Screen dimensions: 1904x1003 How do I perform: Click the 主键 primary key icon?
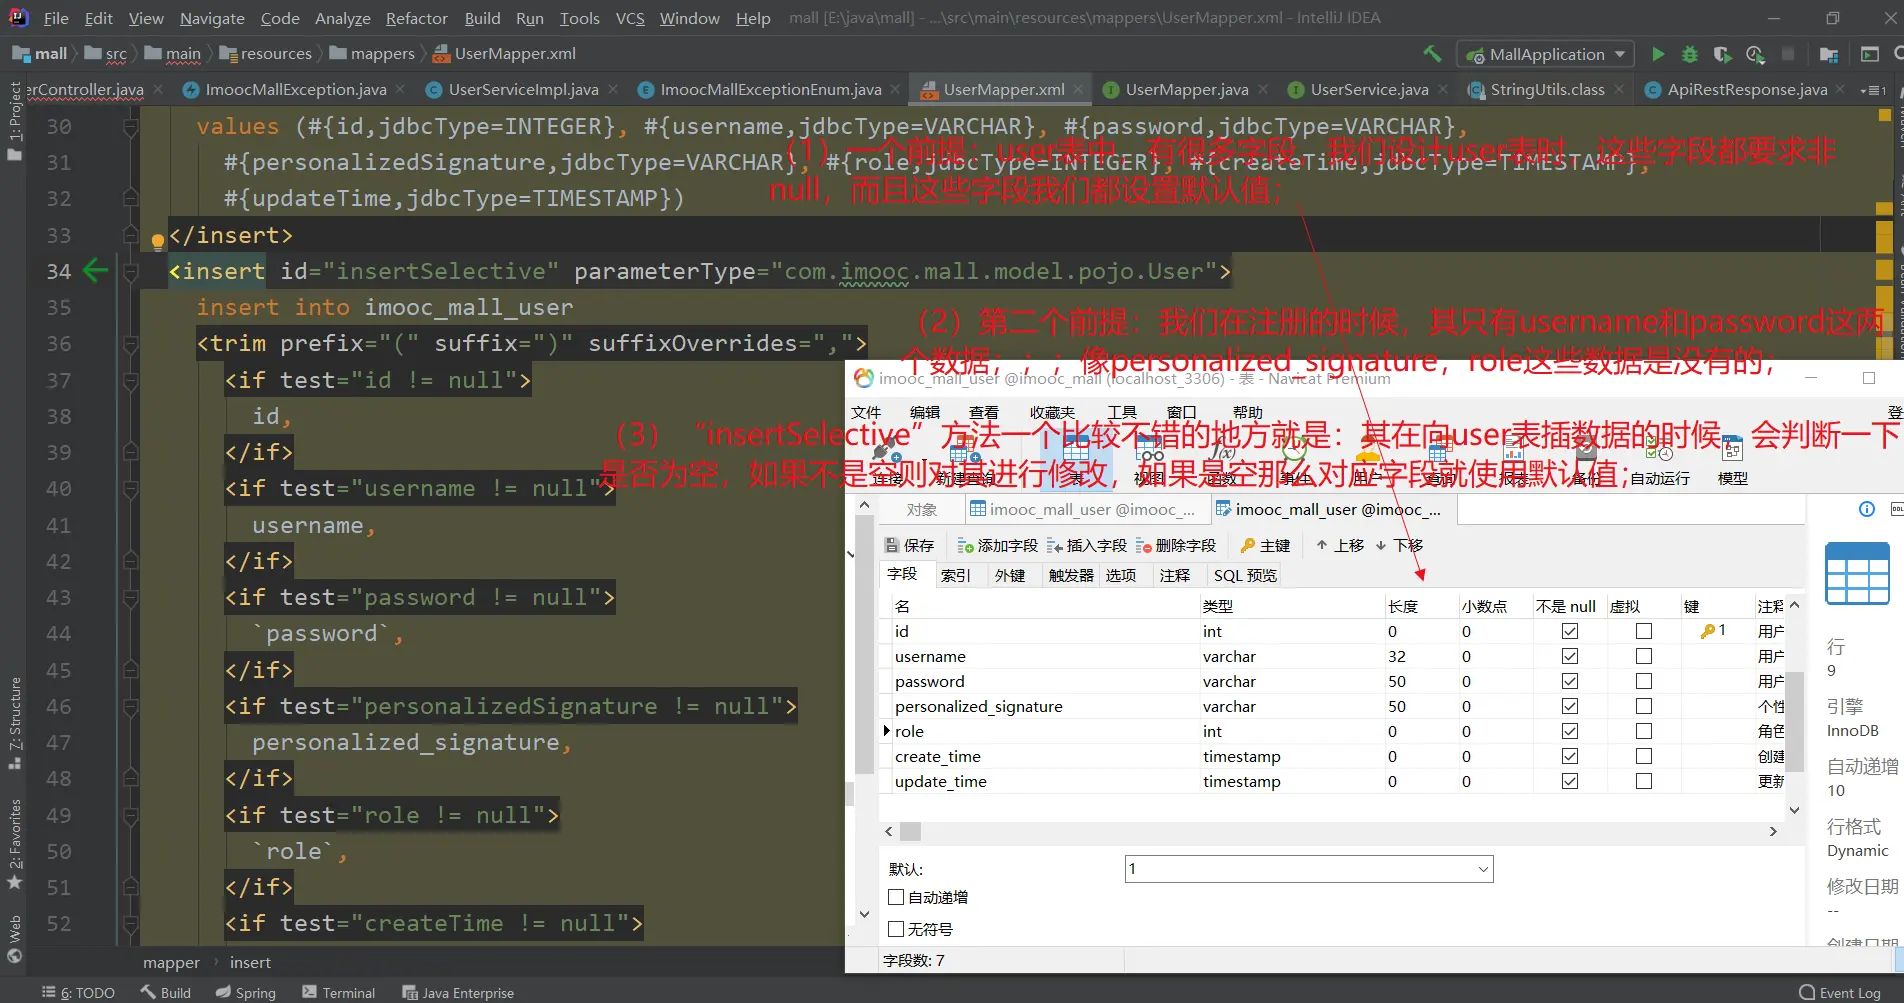1265,545
